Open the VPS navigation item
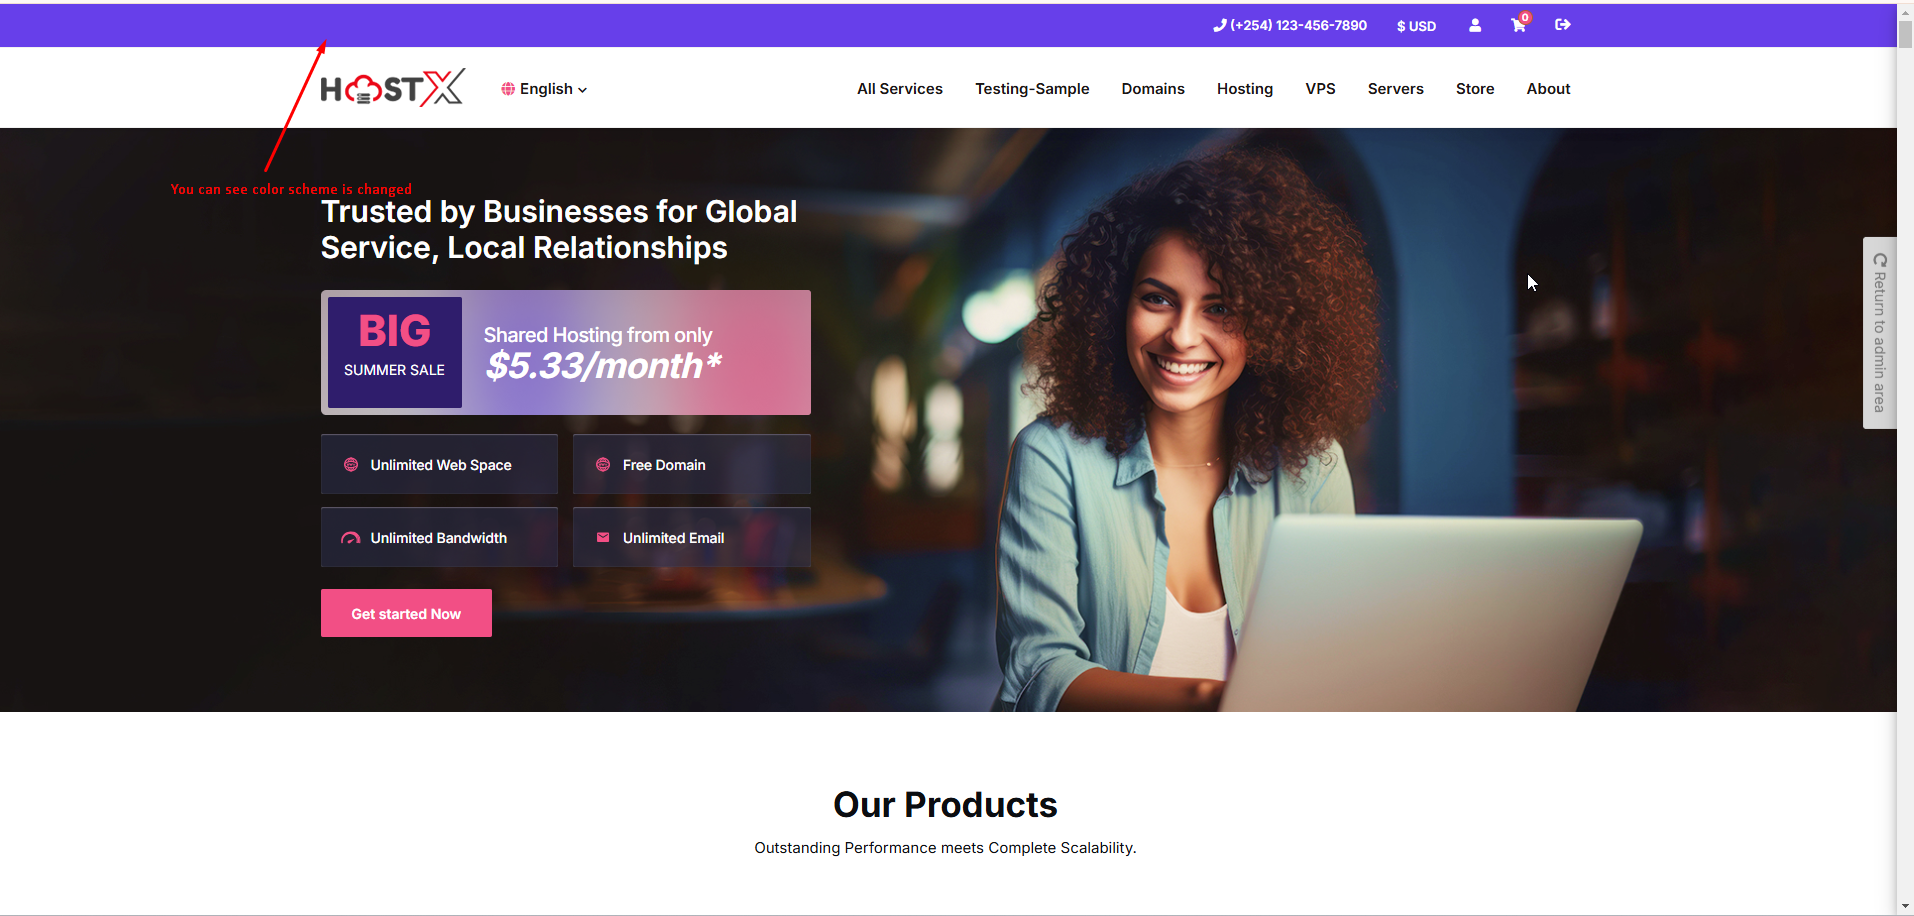 point(1320,89)
